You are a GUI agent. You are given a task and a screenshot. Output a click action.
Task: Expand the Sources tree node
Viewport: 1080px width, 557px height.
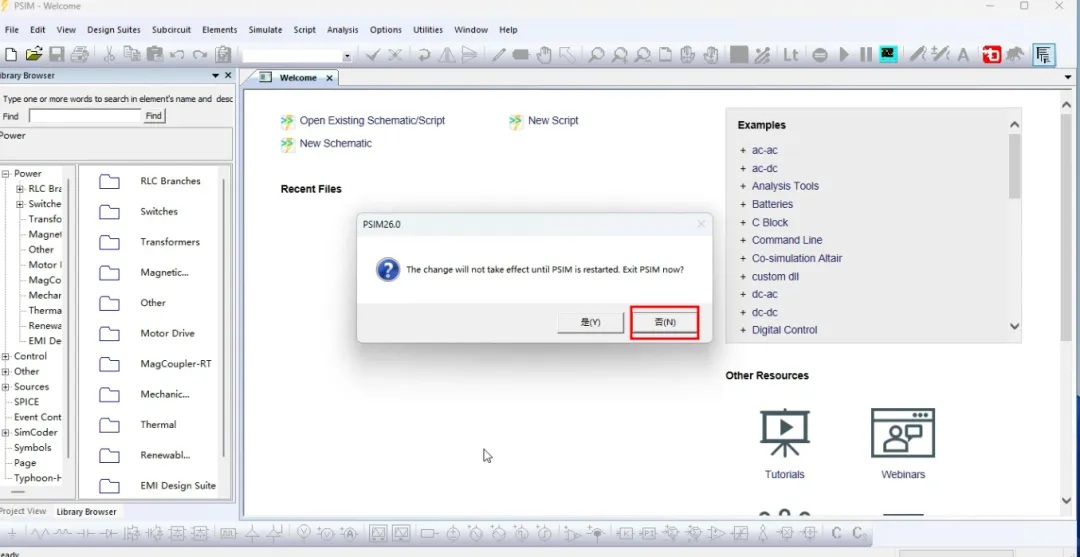[6, 387]
